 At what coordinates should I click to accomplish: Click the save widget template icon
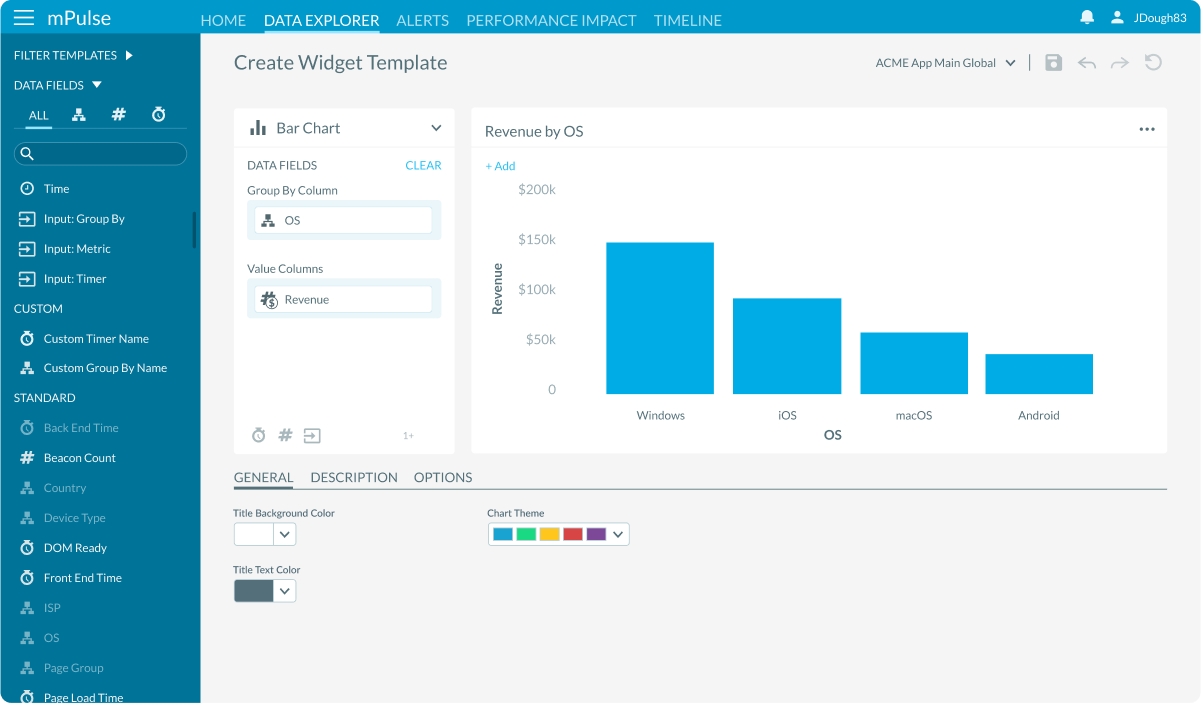[1053, 62]
